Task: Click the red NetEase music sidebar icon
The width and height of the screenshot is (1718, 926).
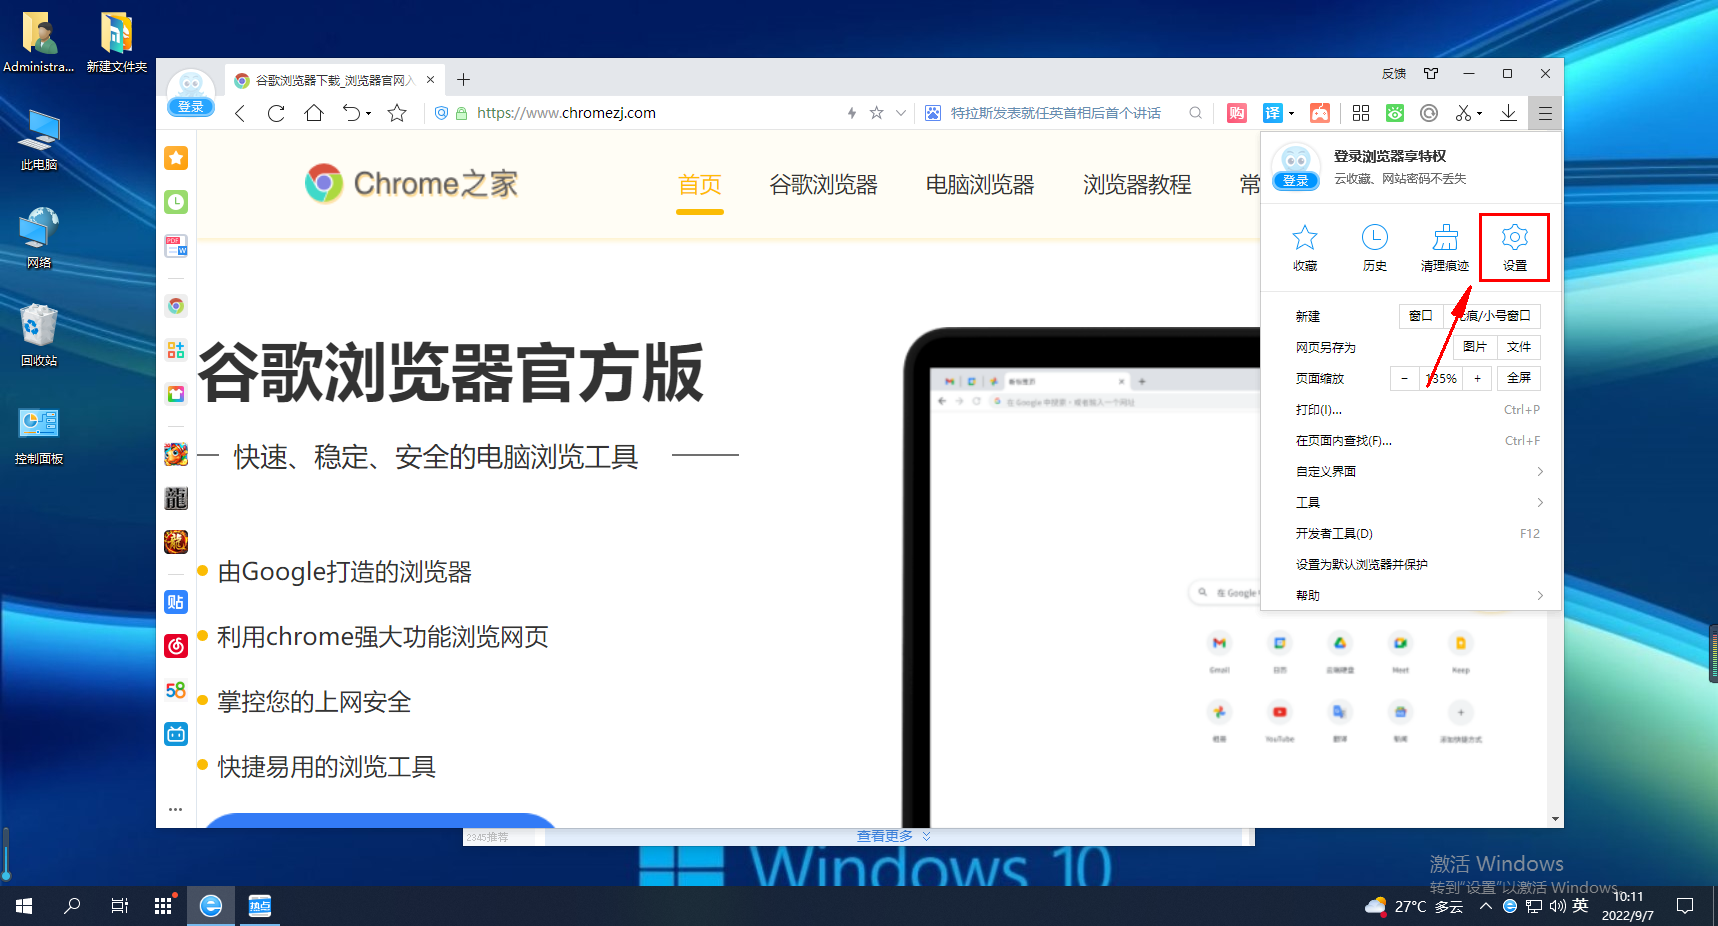Action: coord(176,646)
